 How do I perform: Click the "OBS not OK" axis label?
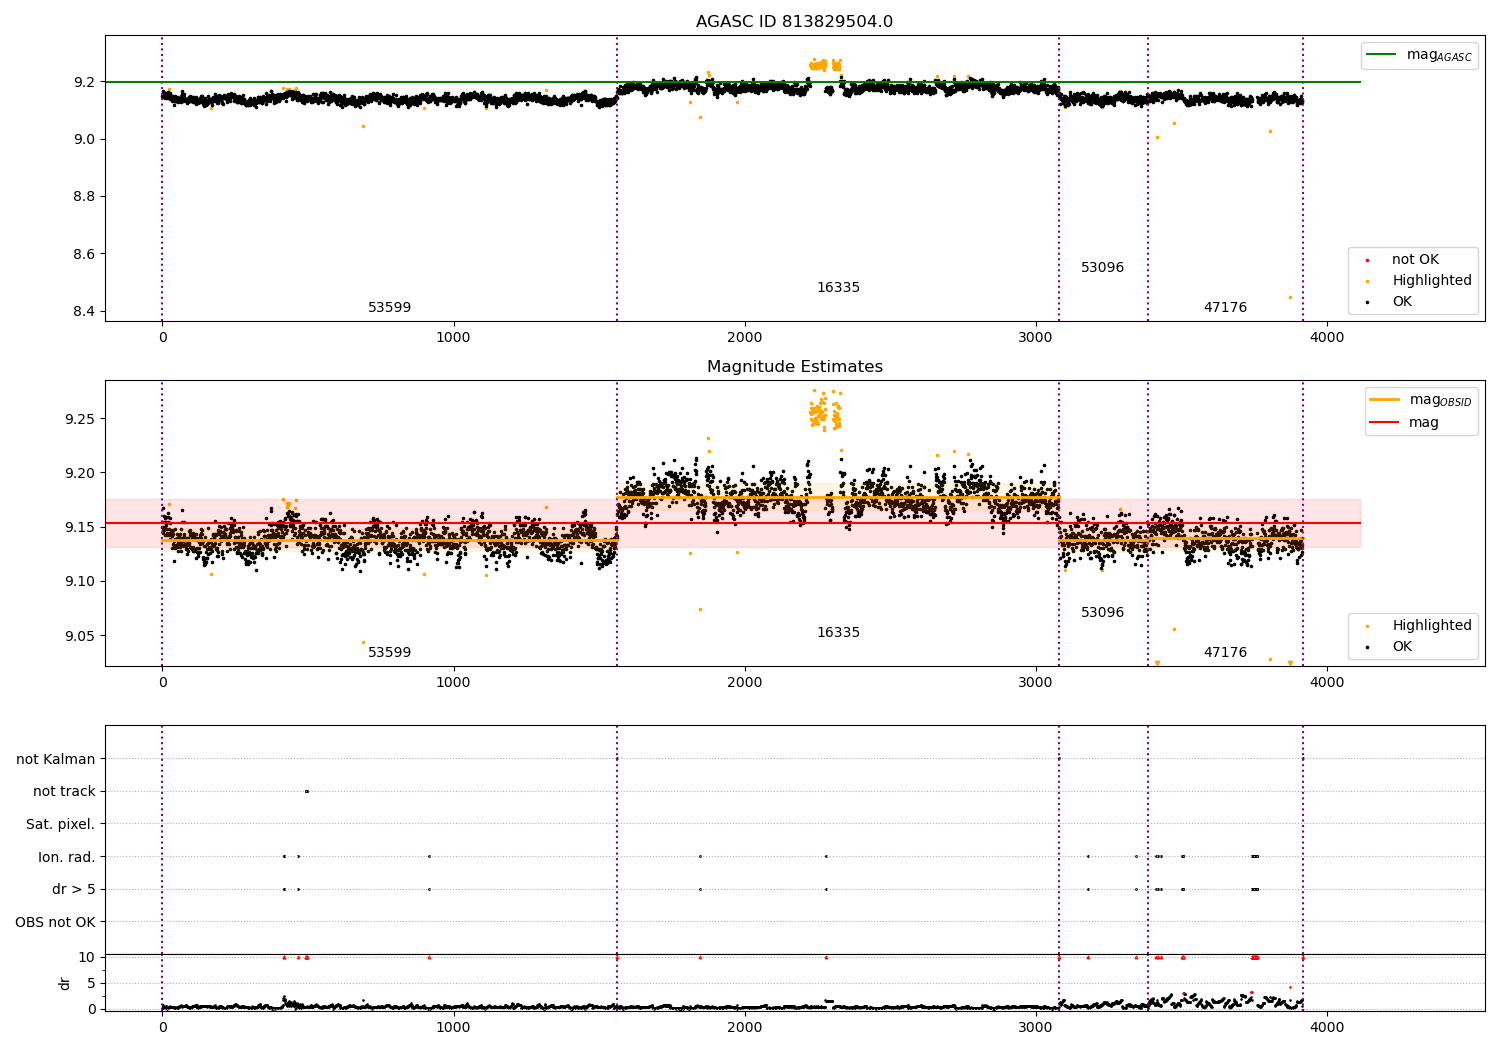click(56, 922)
